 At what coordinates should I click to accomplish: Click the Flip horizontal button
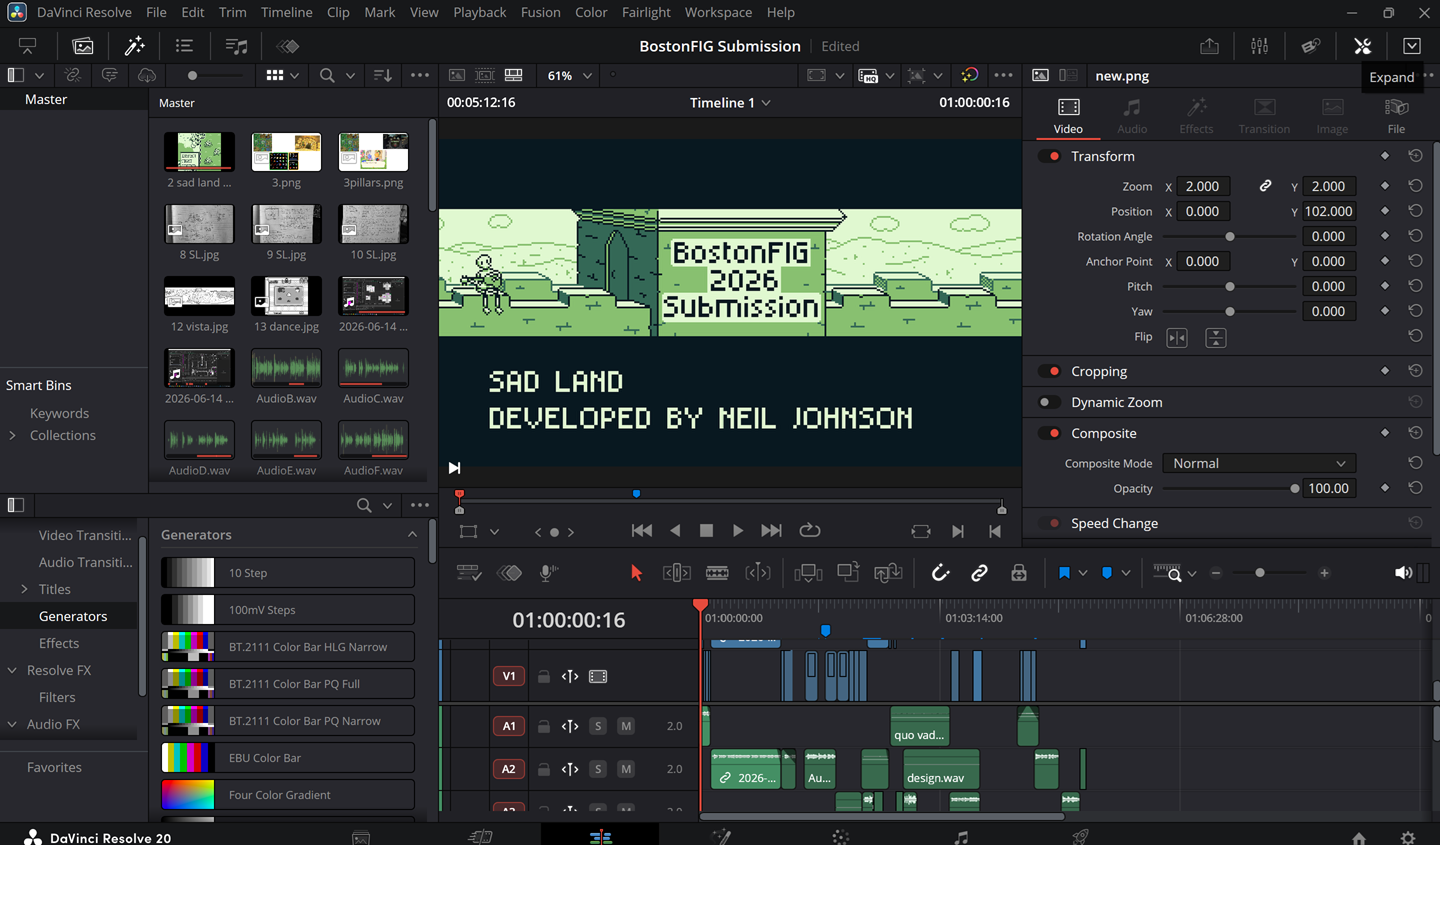(1177, 338)
